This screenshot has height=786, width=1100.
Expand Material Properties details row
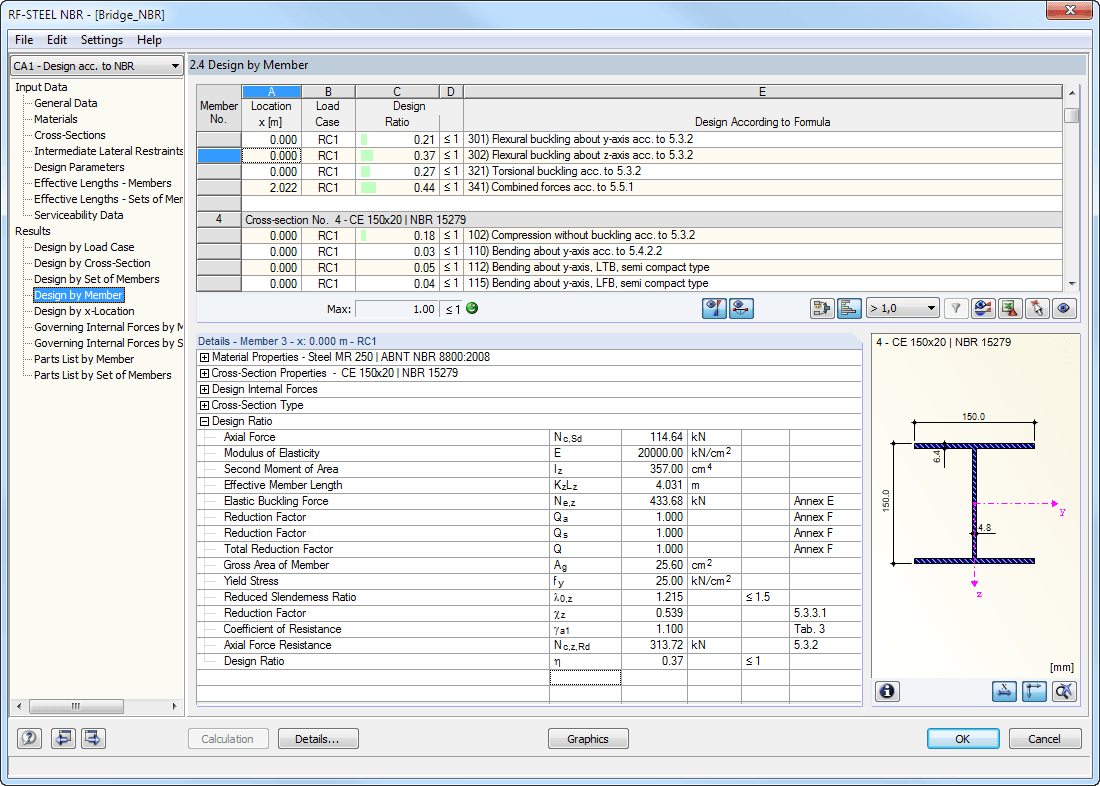(x=204, y=357)
